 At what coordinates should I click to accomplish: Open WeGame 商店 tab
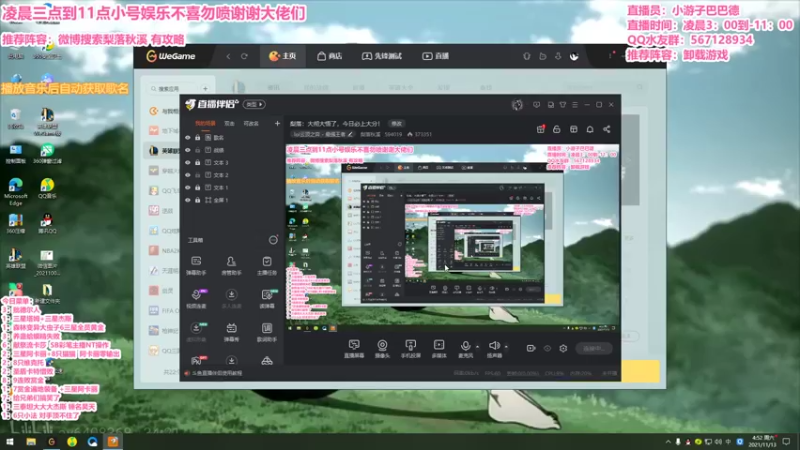pos(330,56)
